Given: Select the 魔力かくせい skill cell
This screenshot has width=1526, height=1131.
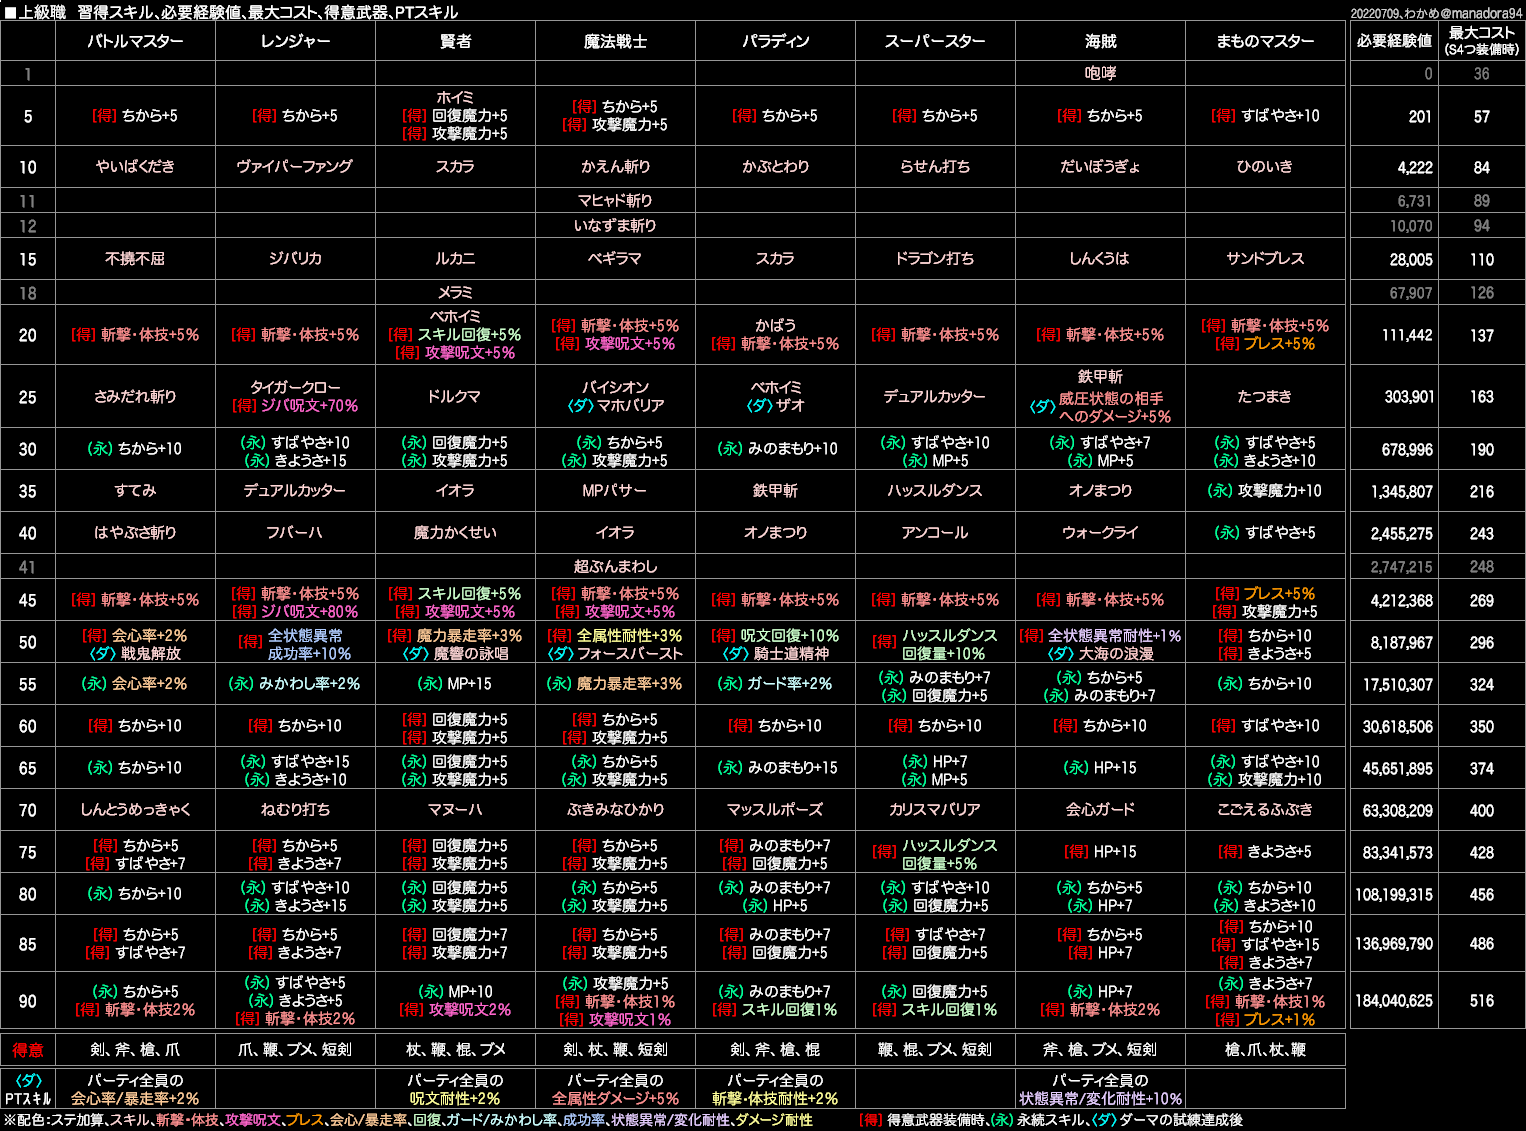Looking at the screenshot, I should (x=455, y=533).
